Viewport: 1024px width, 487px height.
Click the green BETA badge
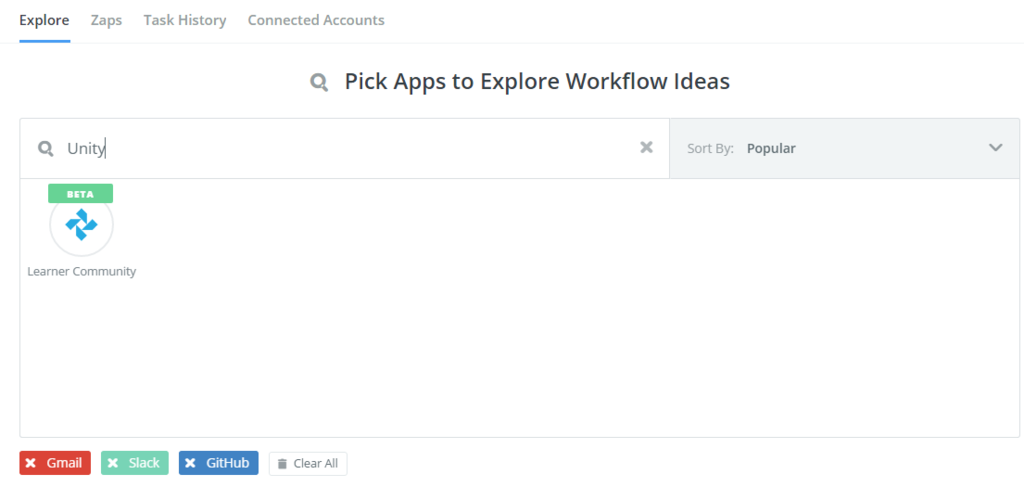pos(80,194)
